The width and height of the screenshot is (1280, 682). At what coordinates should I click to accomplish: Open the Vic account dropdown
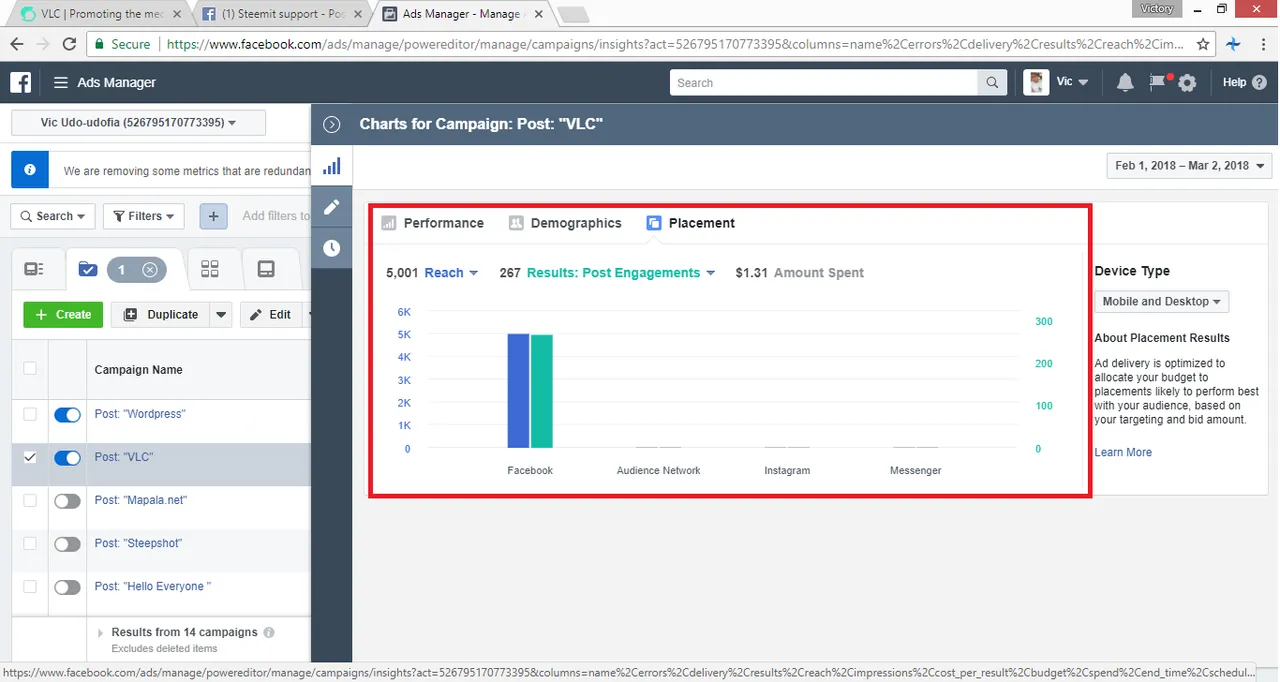coord(1073,83)
